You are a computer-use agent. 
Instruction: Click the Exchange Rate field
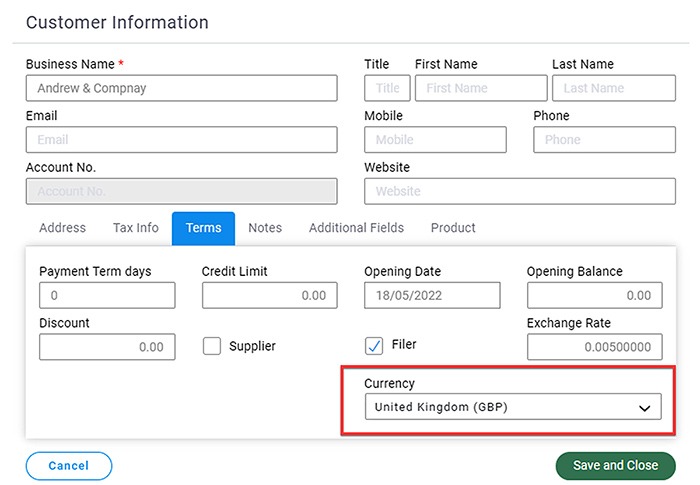click(x=595, y=347)
